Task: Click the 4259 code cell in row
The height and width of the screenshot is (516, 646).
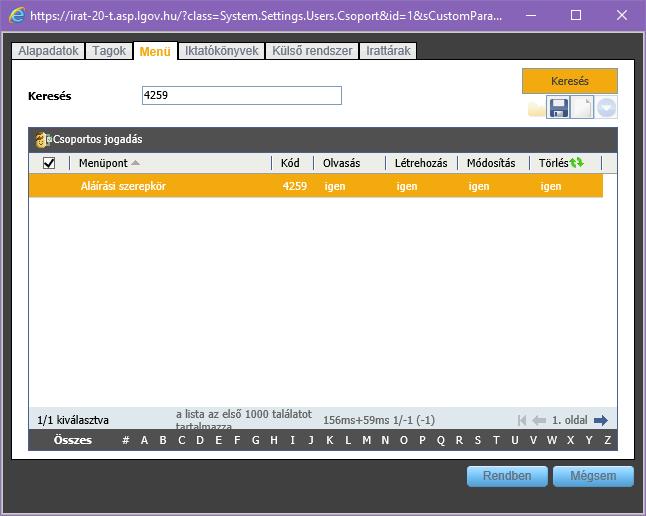Action: (x=295, y=186)
